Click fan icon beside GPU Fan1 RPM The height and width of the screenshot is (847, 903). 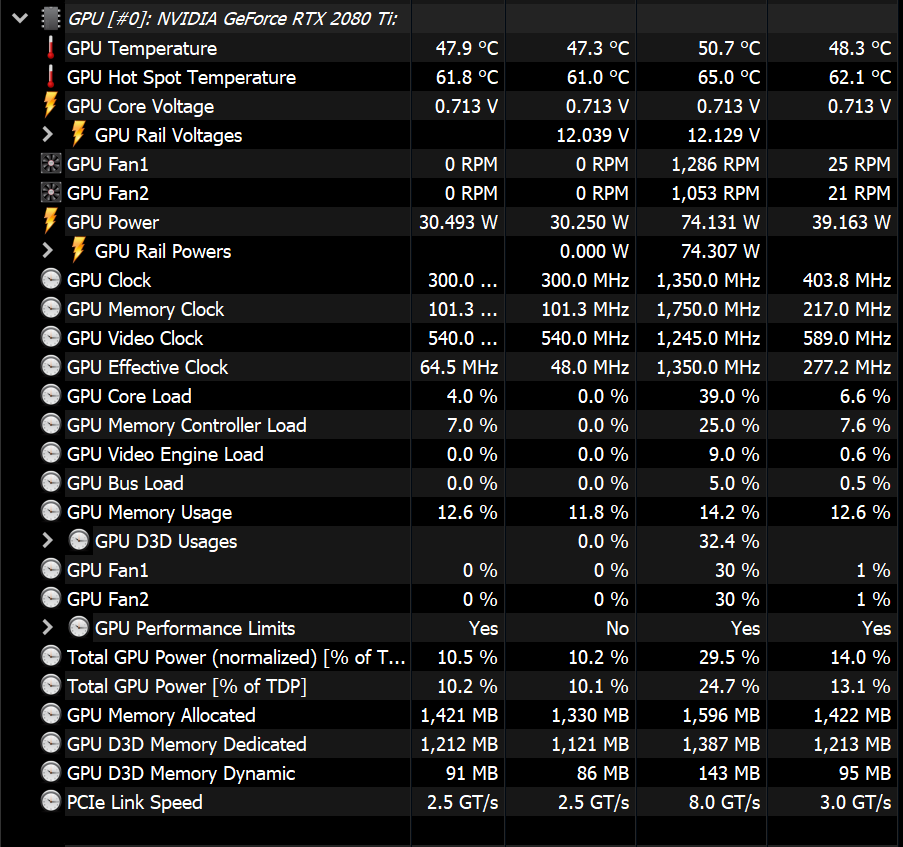51,164
